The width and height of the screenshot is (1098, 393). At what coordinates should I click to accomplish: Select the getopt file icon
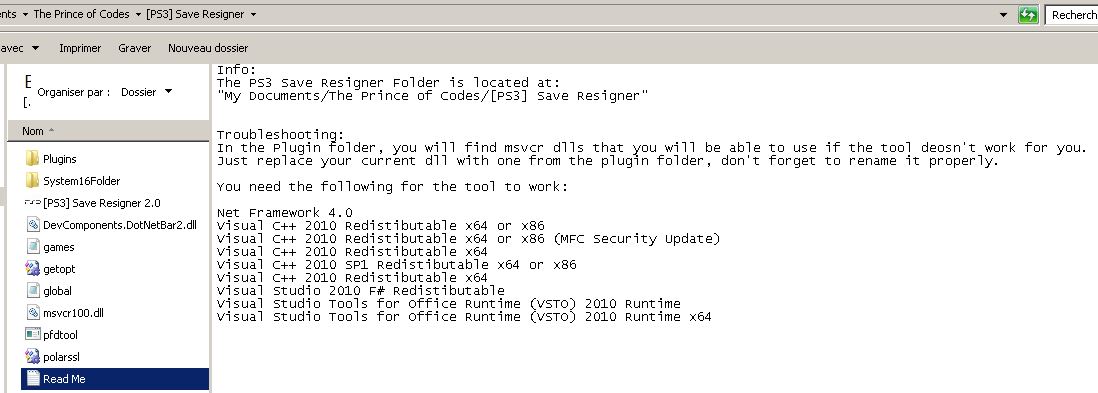32,269
